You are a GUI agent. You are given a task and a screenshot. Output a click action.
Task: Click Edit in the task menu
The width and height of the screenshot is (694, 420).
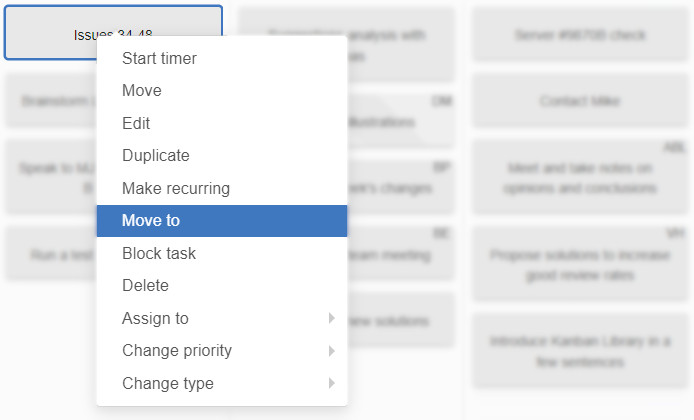point(136,124)
